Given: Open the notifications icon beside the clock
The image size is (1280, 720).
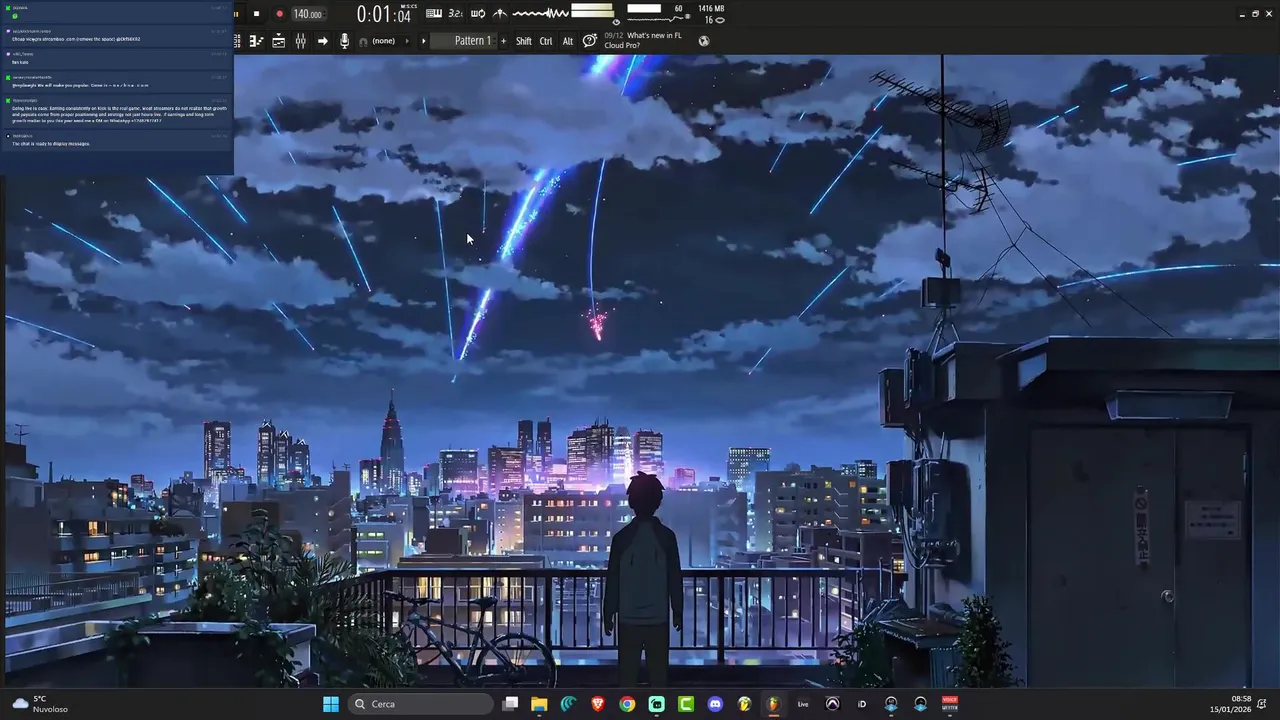Looking at the screenshot, I should point(1263,704).
